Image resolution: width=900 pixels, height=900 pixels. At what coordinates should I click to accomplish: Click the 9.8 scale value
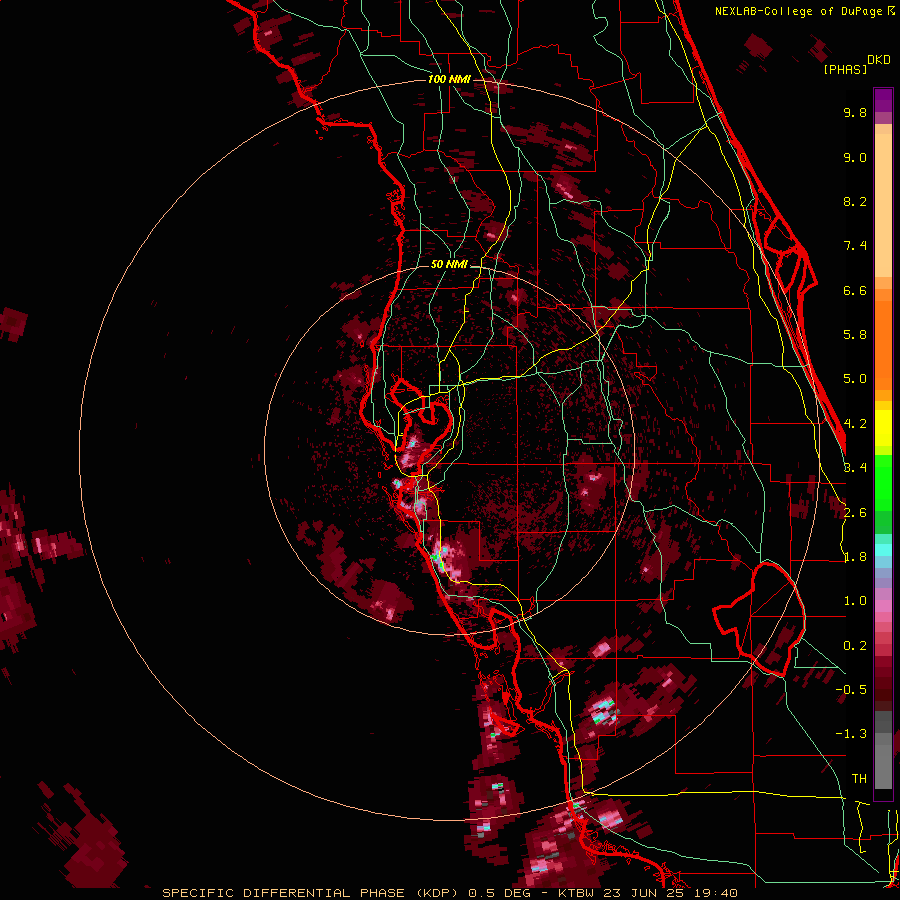click(855, 112)
